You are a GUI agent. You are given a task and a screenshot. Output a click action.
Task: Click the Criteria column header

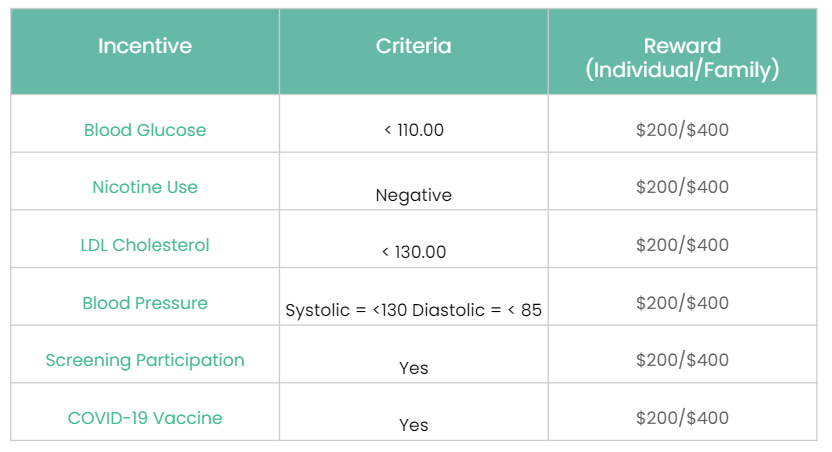tap(413, 46)
